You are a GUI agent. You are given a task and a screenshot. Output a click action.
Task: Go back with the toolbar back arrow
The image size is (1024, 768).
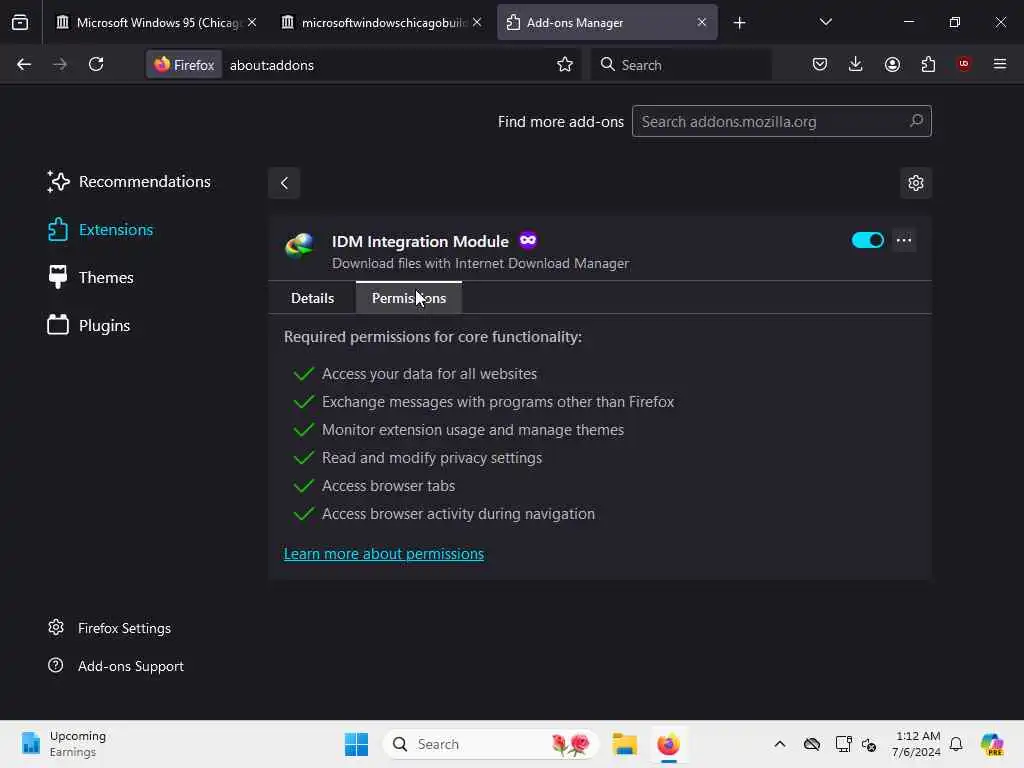[x=24, y=64]
